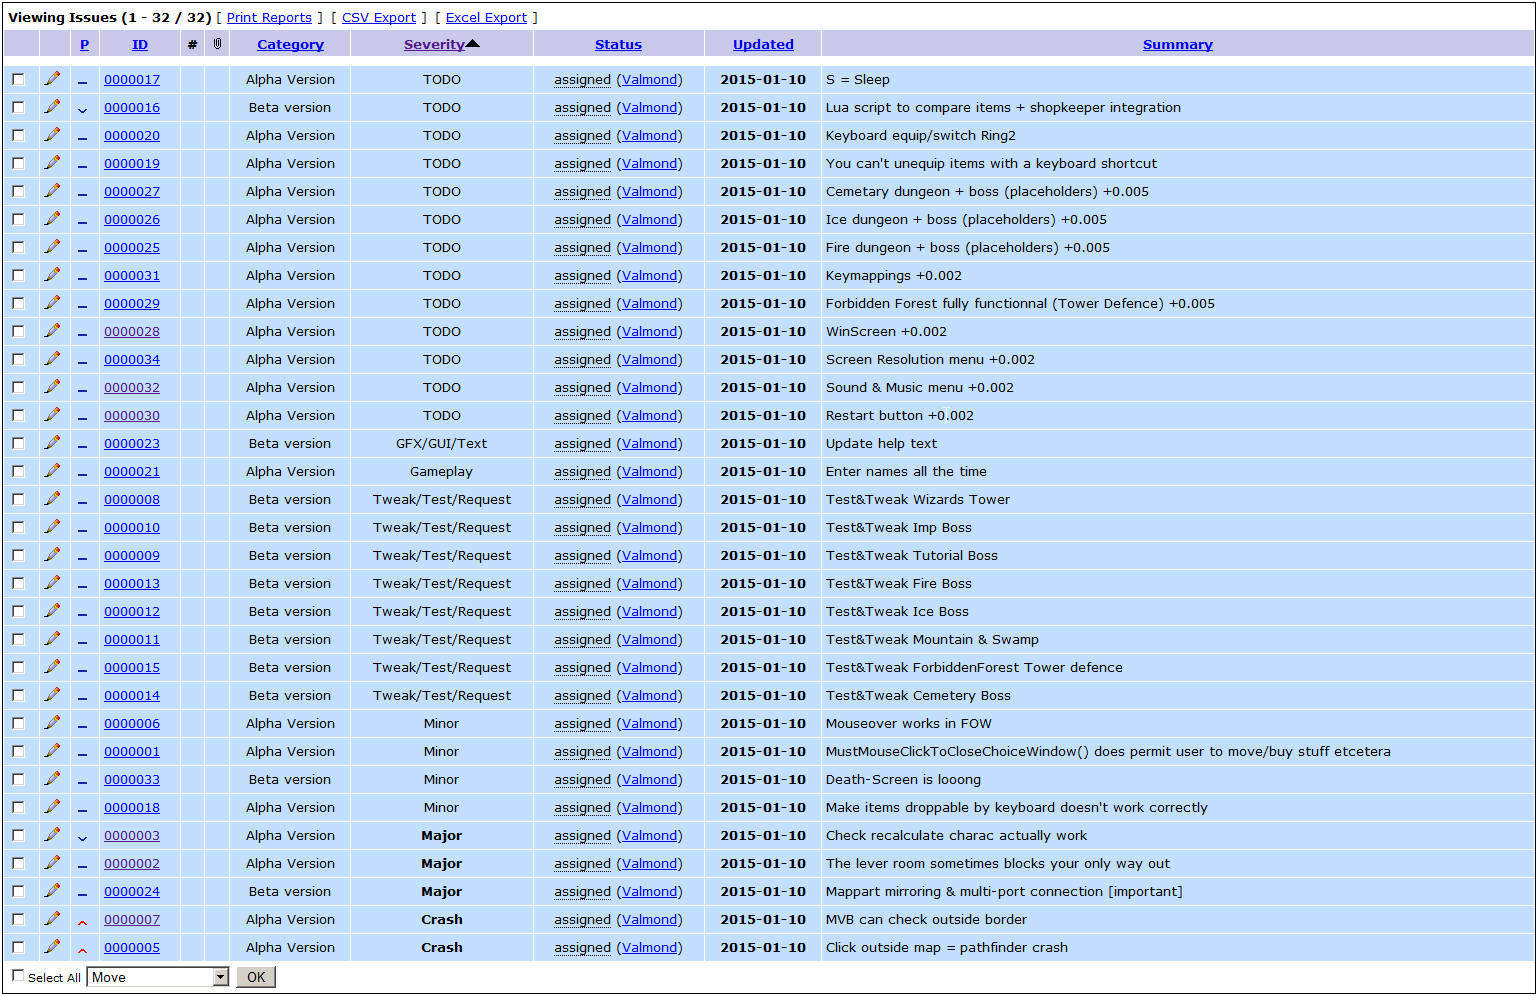Edit issue 0000017 via pencil icon
The image size is (1538, 996).
[52, 79]
